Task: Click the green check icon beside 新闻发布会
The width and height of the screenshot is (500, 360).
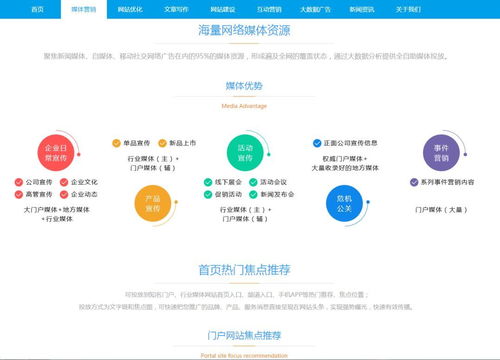Action: click(253, 194)
